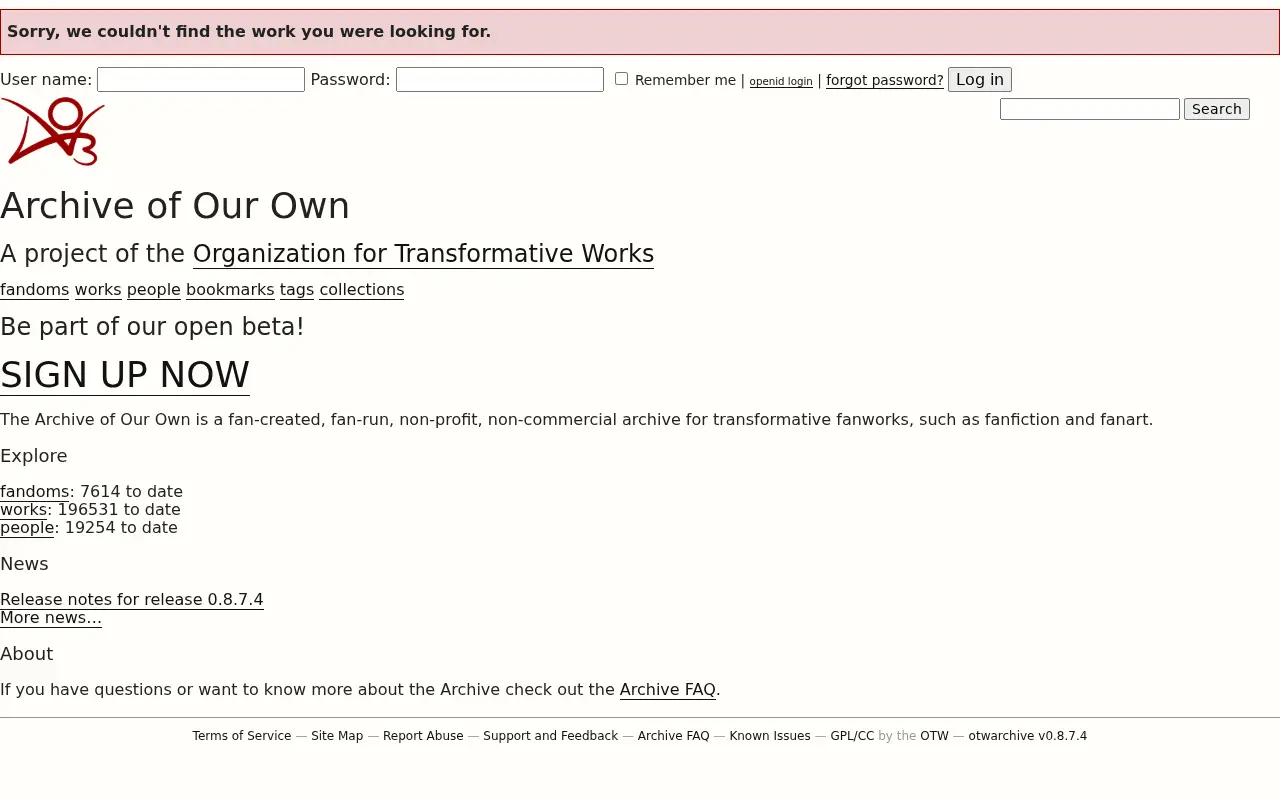Go to works in navigation menu
Image resolution: width=1280 pixels, height=800 pixels.
(x=98, y=290)
